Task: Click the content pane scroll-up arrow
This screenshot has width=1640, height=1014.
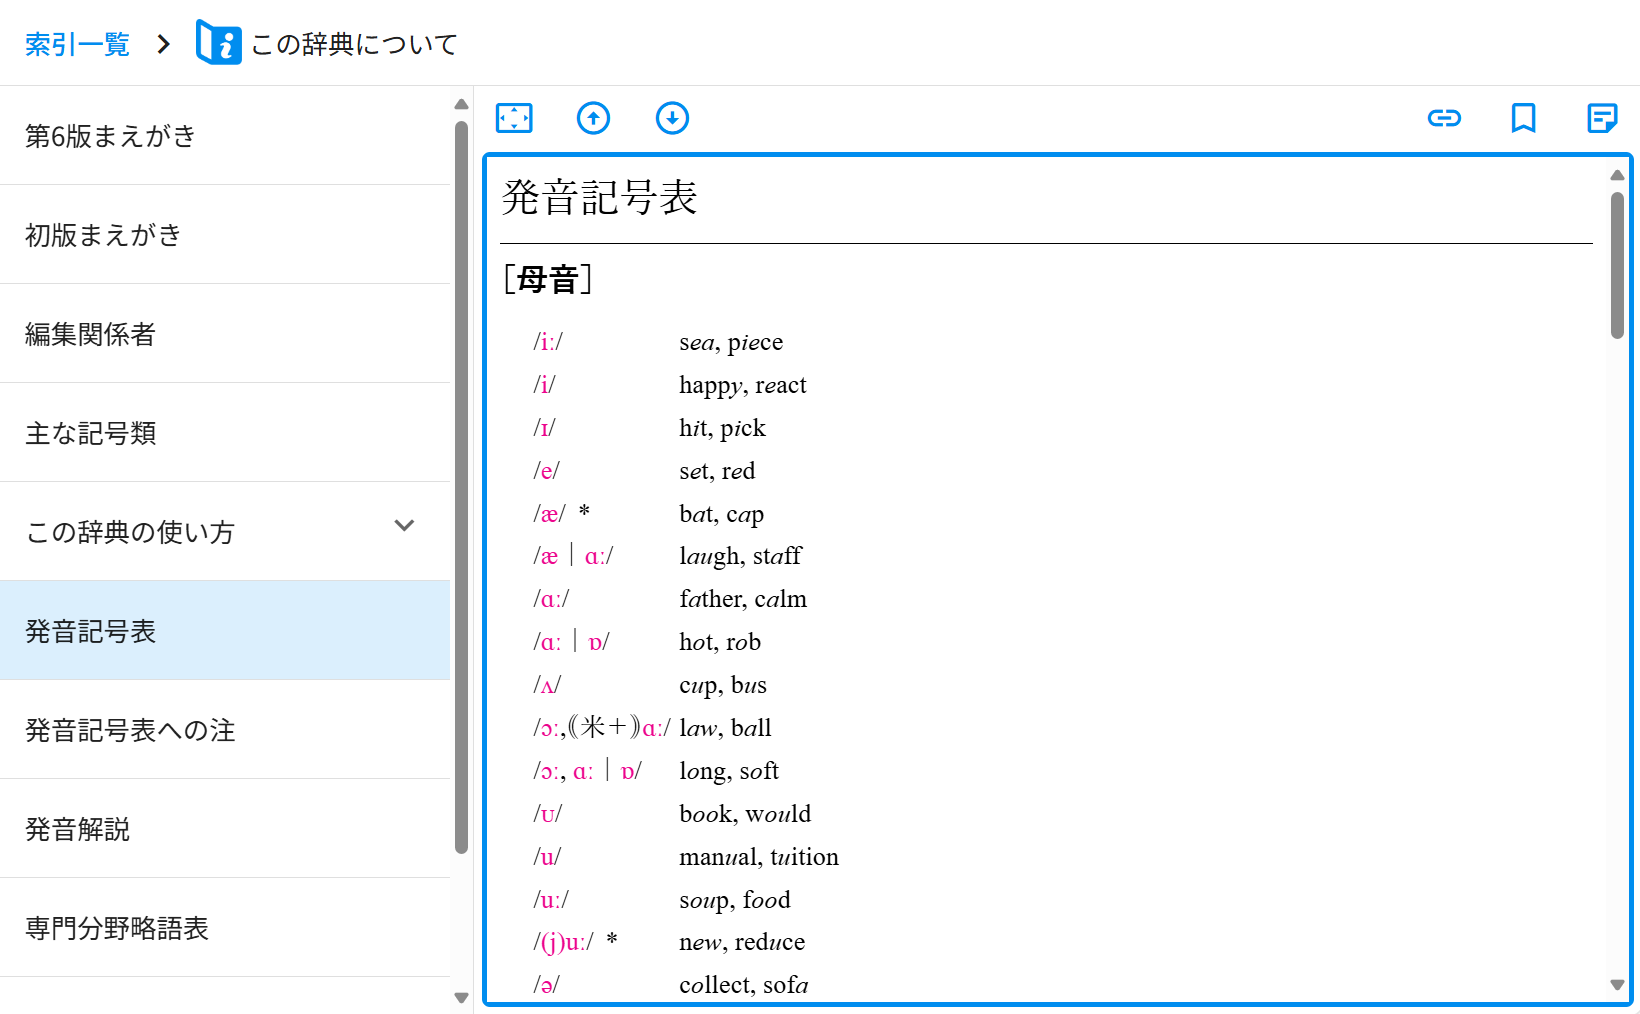Action: click(1617, 175)
